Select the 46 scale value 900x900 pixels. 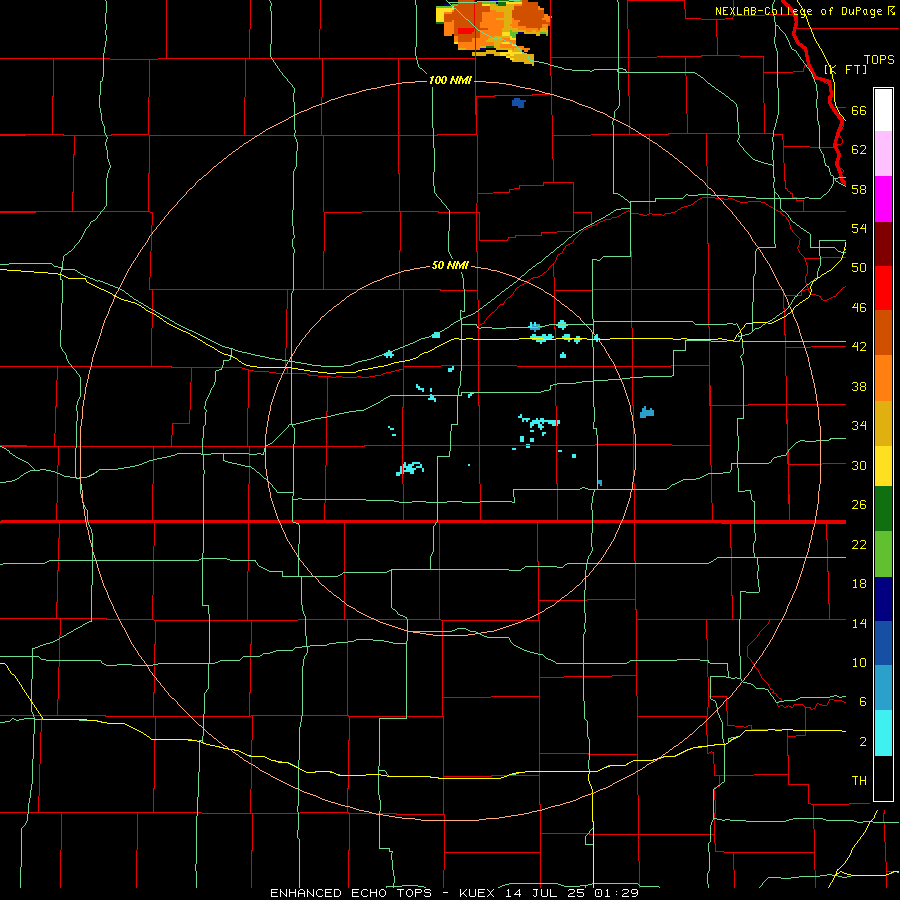click(x=859, y=307)
